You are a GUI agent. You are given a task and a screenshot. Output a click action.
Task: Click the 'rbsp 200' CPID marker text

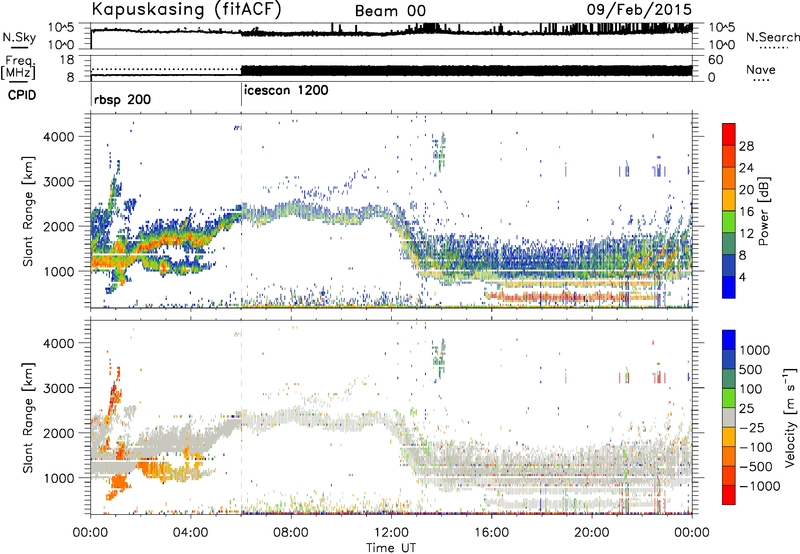point(122,99)
